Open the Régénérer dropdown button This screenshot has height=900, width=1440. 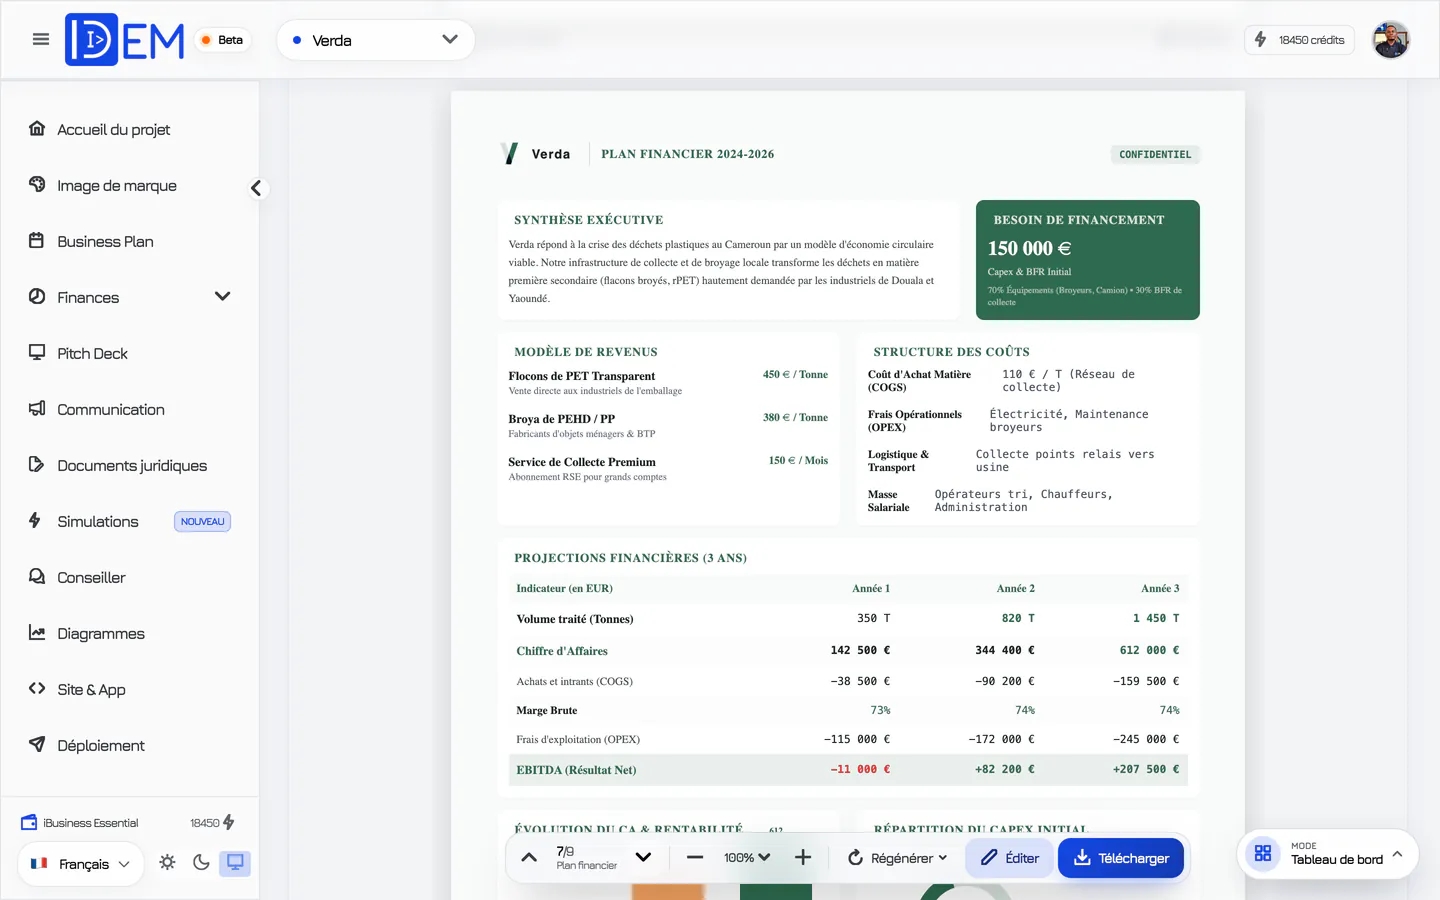[x=897, y=858]
